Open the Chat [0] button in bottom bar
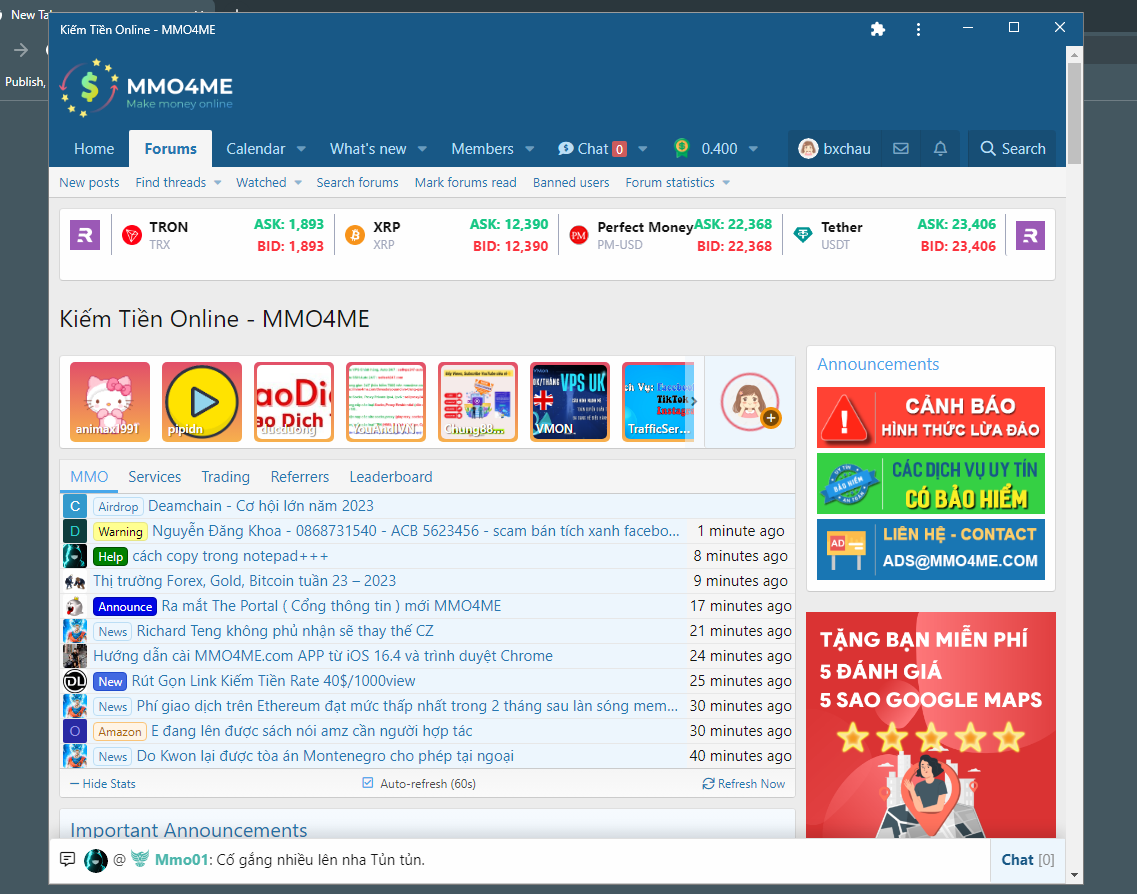Image resolution: width=1137 pixels, height=894 pixels. point(1028,860)
